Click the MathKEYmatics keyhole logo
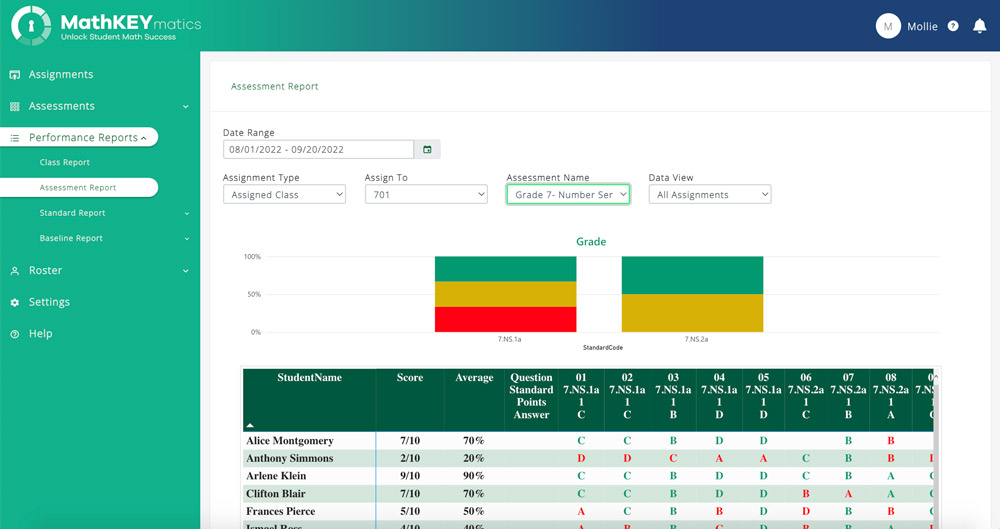The height and width of the screenshot is (529, 1000). [31, 26]
